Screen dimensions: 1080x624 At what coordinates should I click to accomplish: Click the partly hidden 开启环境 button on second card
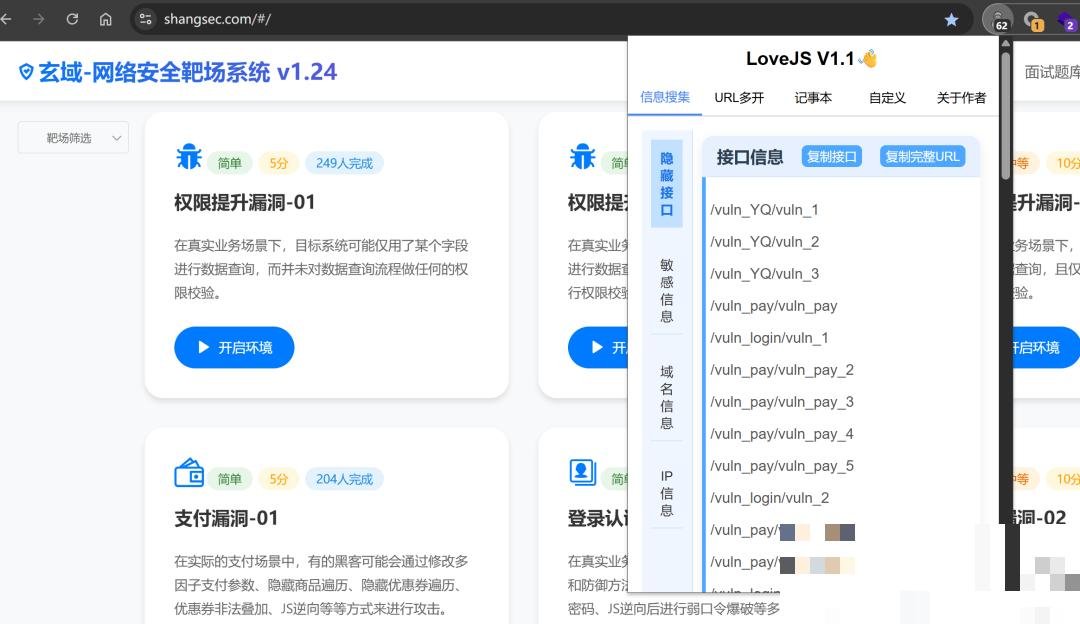click(598, 347)
